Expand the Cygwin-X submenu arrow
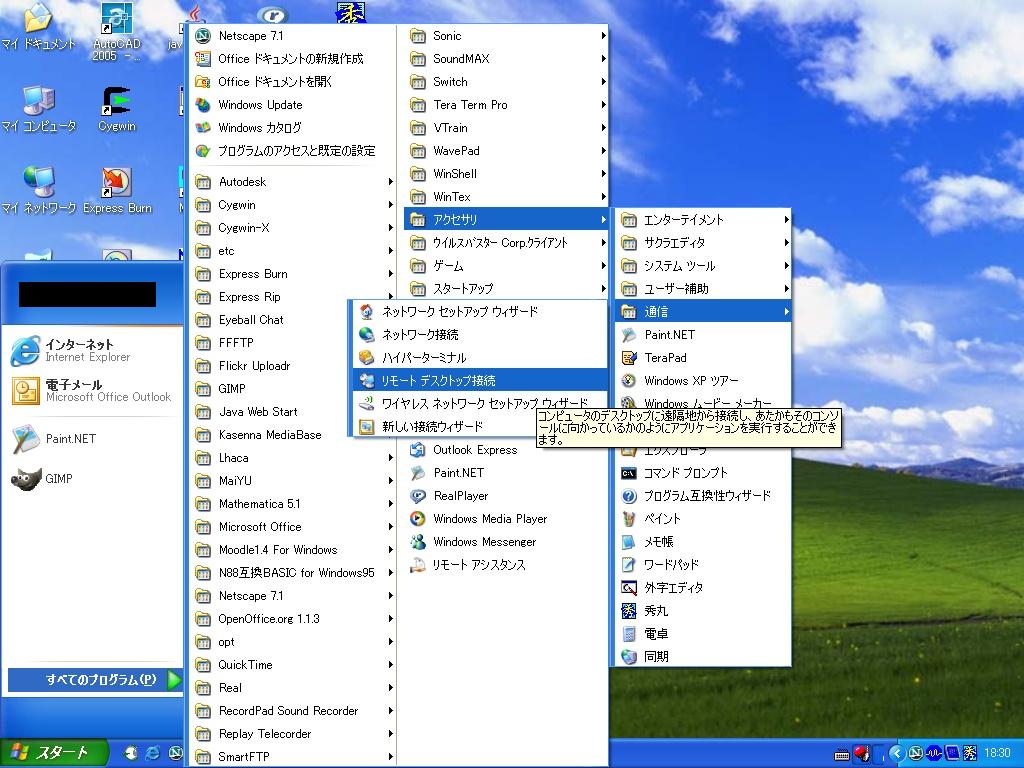The image size is (1024, 768). click(x=390, y=228)
